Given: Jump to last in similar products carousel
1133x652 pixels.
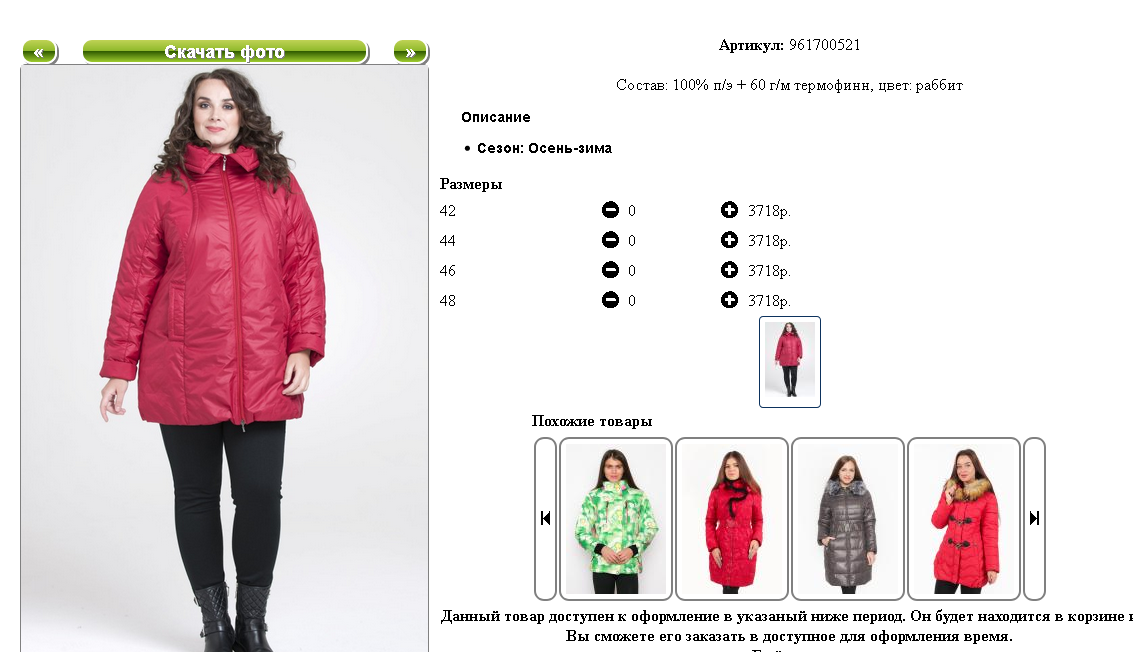Looking at the screenshot, I should [1035, 518].
